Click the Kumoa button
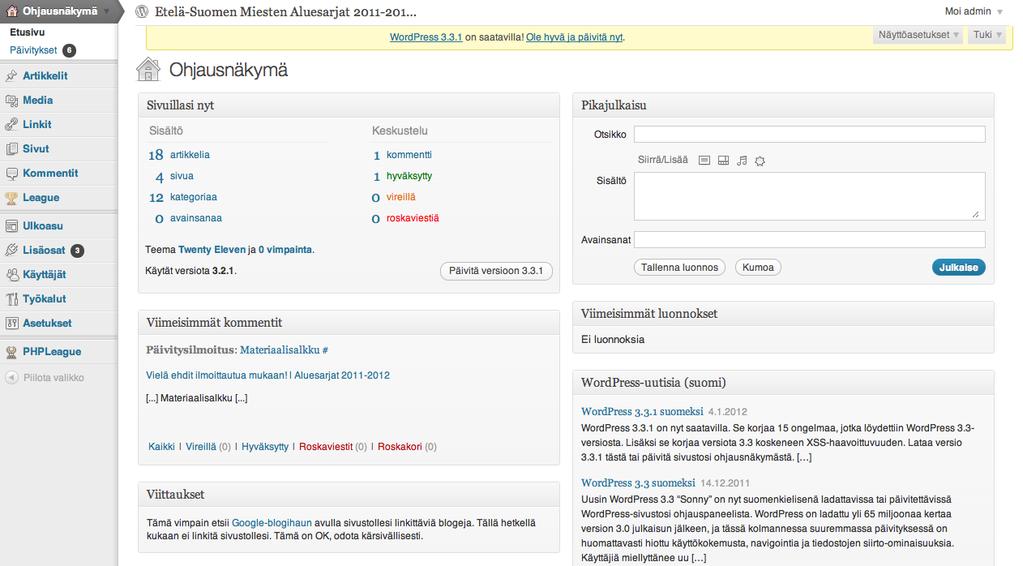Viewport: 1023px width, 566px height. click(758, 267)
